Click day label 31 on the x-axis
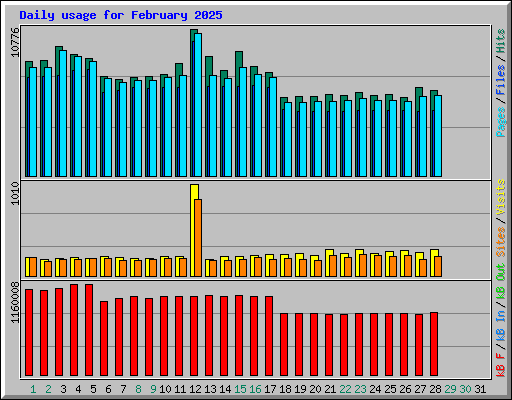Image resolution: width=512 pixels, height=400 pixels. [x=480, y=389]
